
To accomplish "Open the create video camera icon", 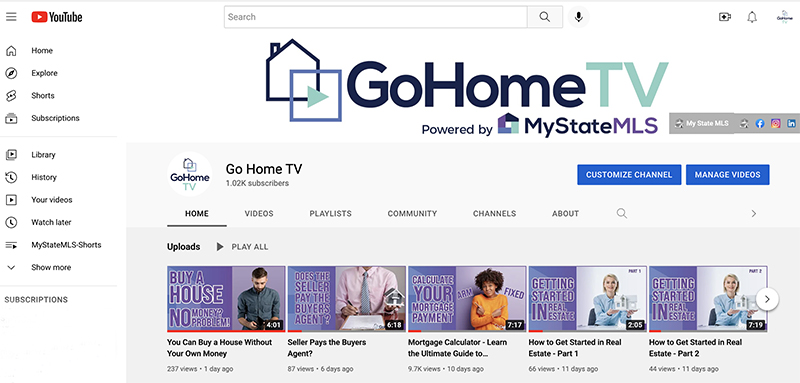I will click(x=724, y=17).
